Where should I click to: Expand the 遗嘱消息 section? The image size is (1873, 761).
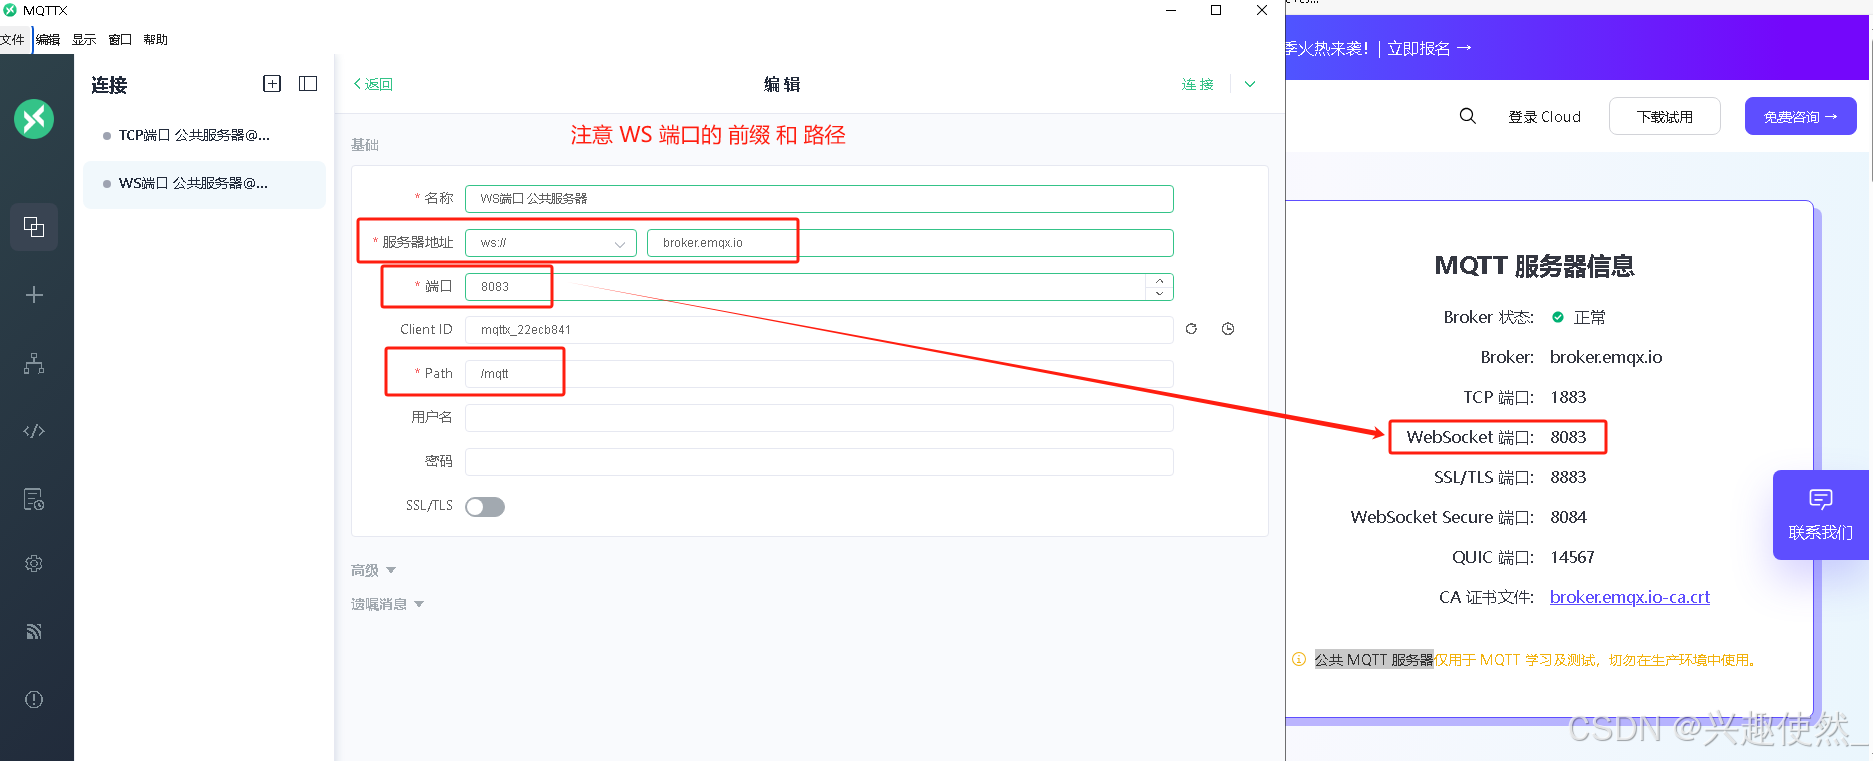[x=387, y=604]
